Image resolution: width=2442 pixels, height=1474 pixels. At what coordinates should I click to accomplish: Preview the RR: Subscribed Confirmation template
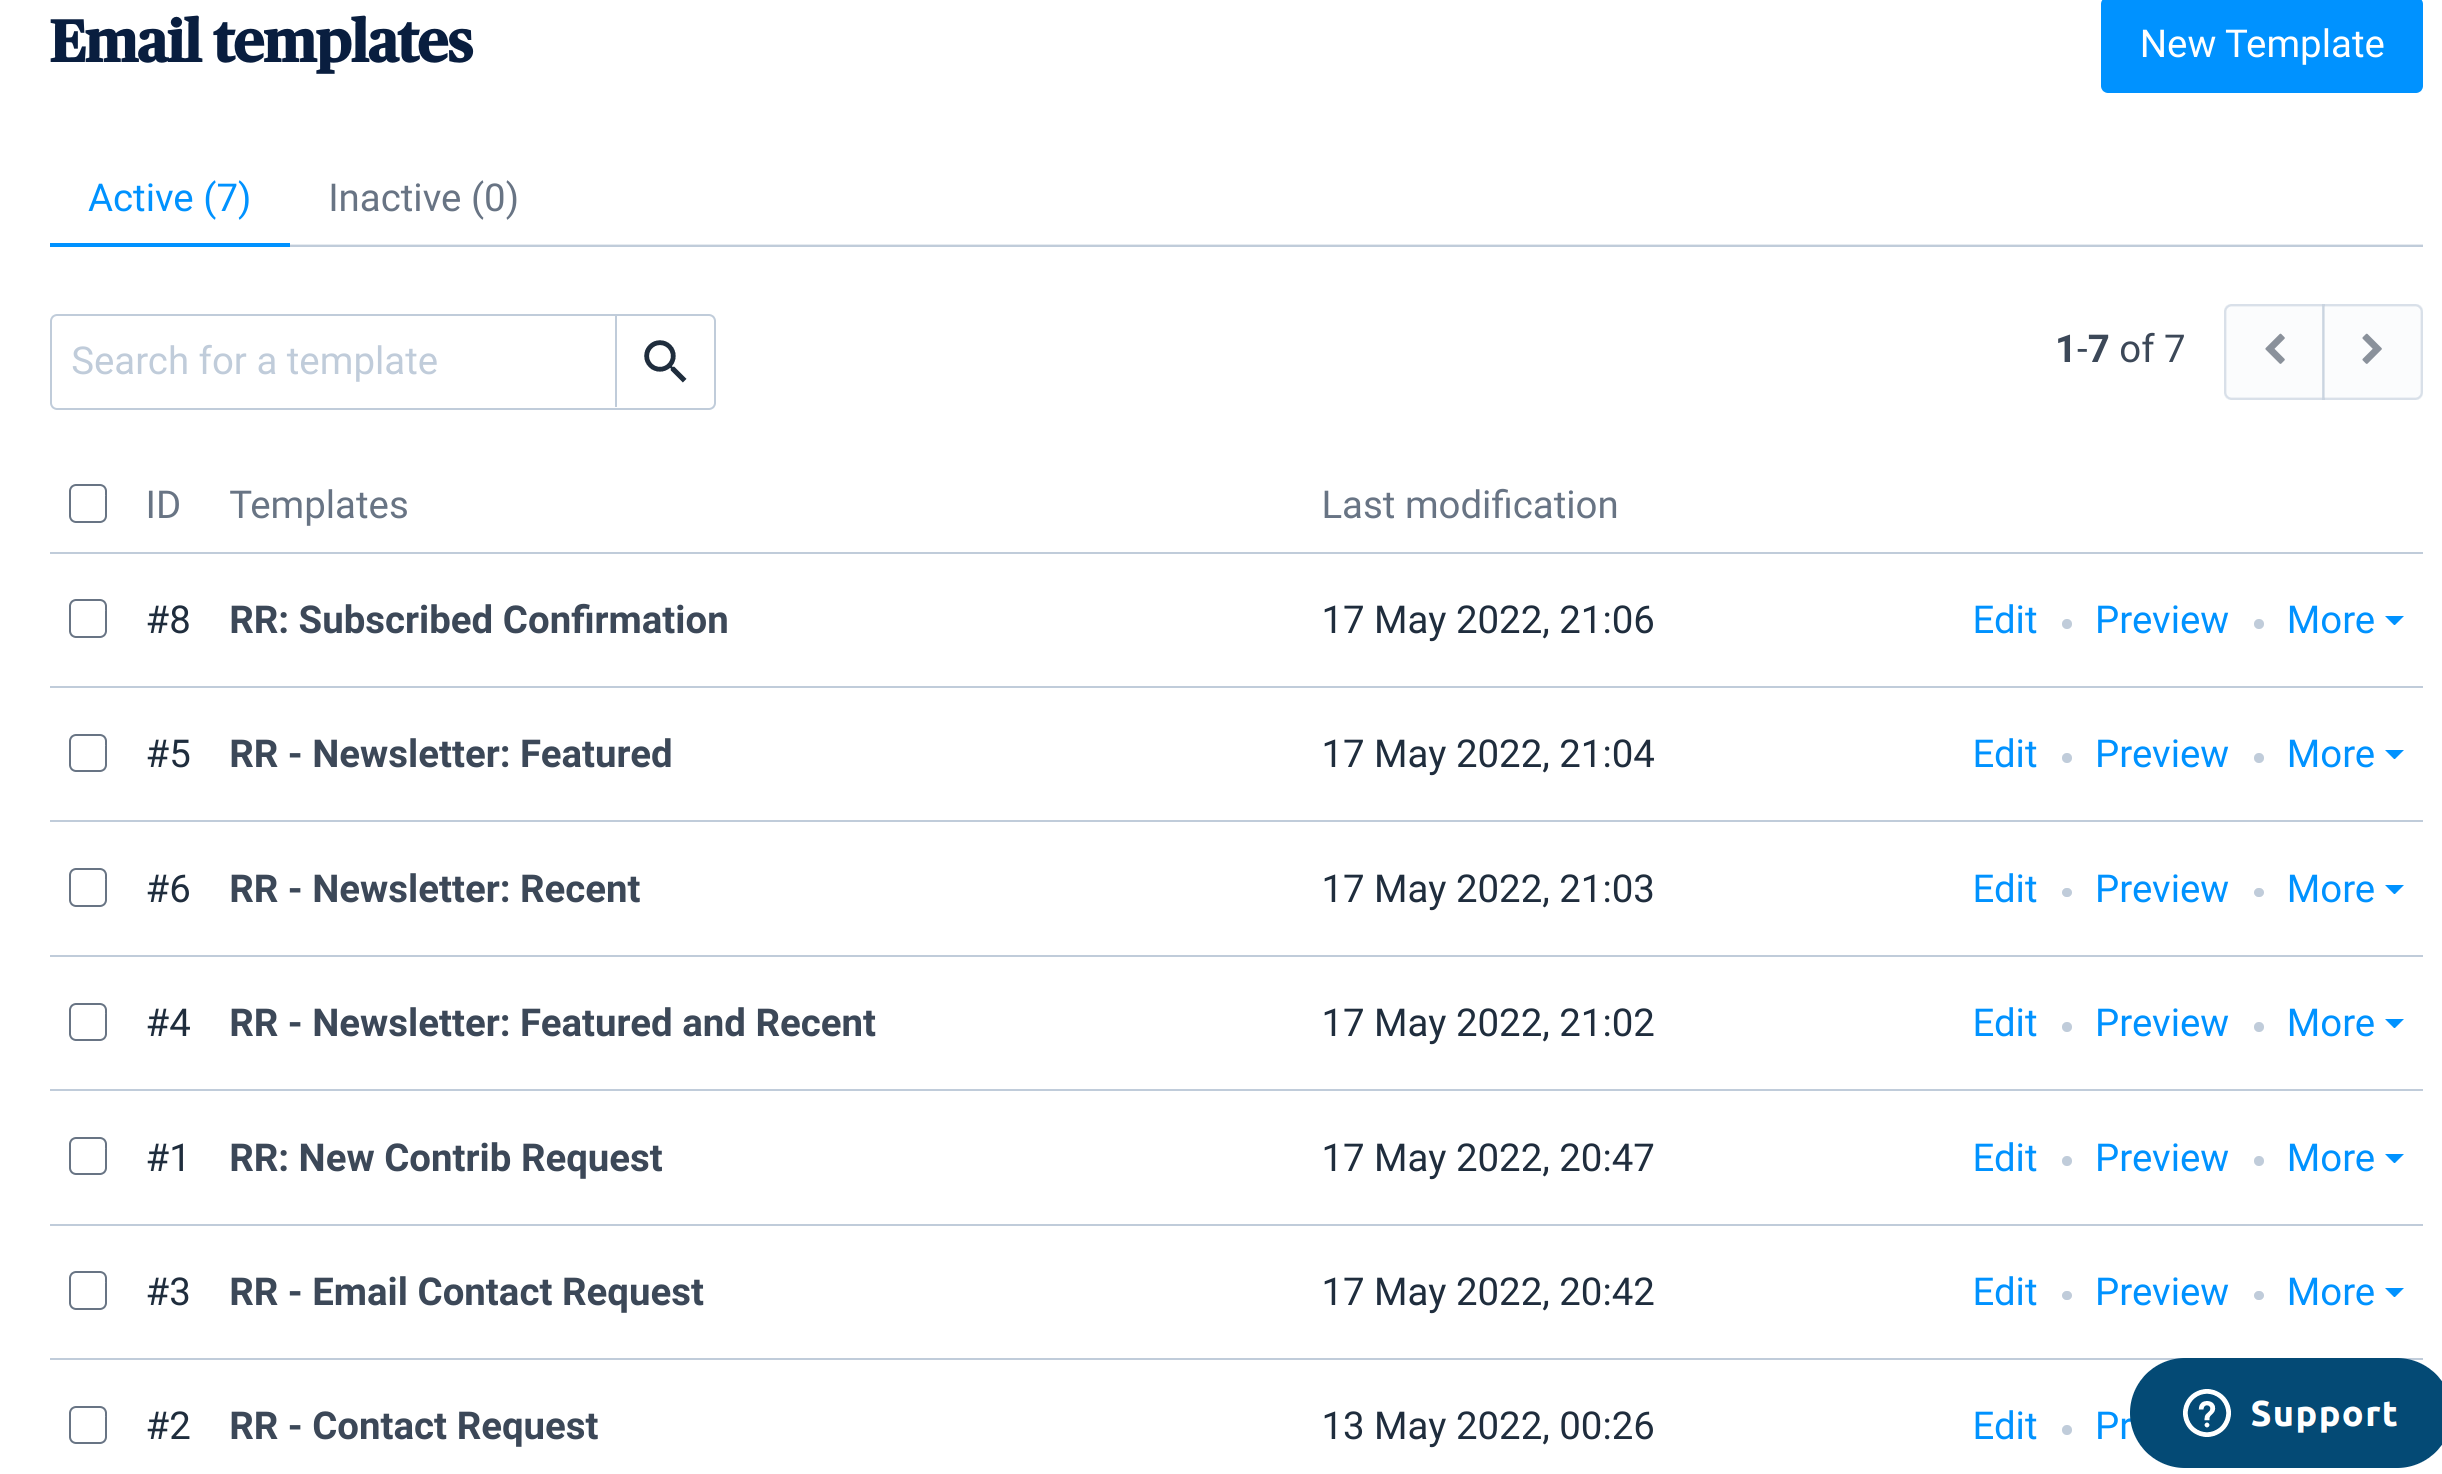[2161, 620]
